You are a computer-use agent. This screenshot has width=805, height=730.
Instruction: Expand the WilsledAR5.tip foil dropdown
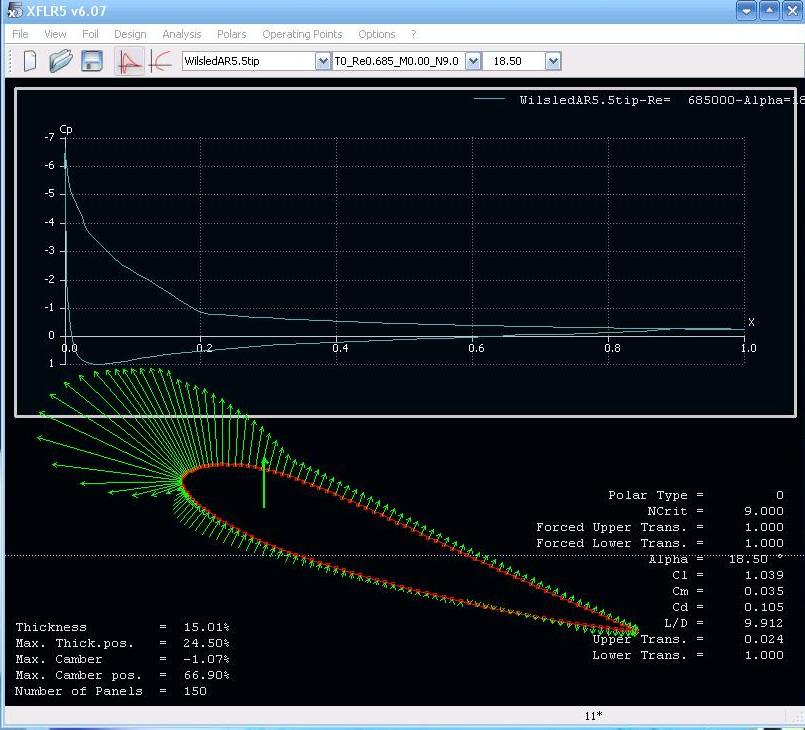tap(322, 61)
